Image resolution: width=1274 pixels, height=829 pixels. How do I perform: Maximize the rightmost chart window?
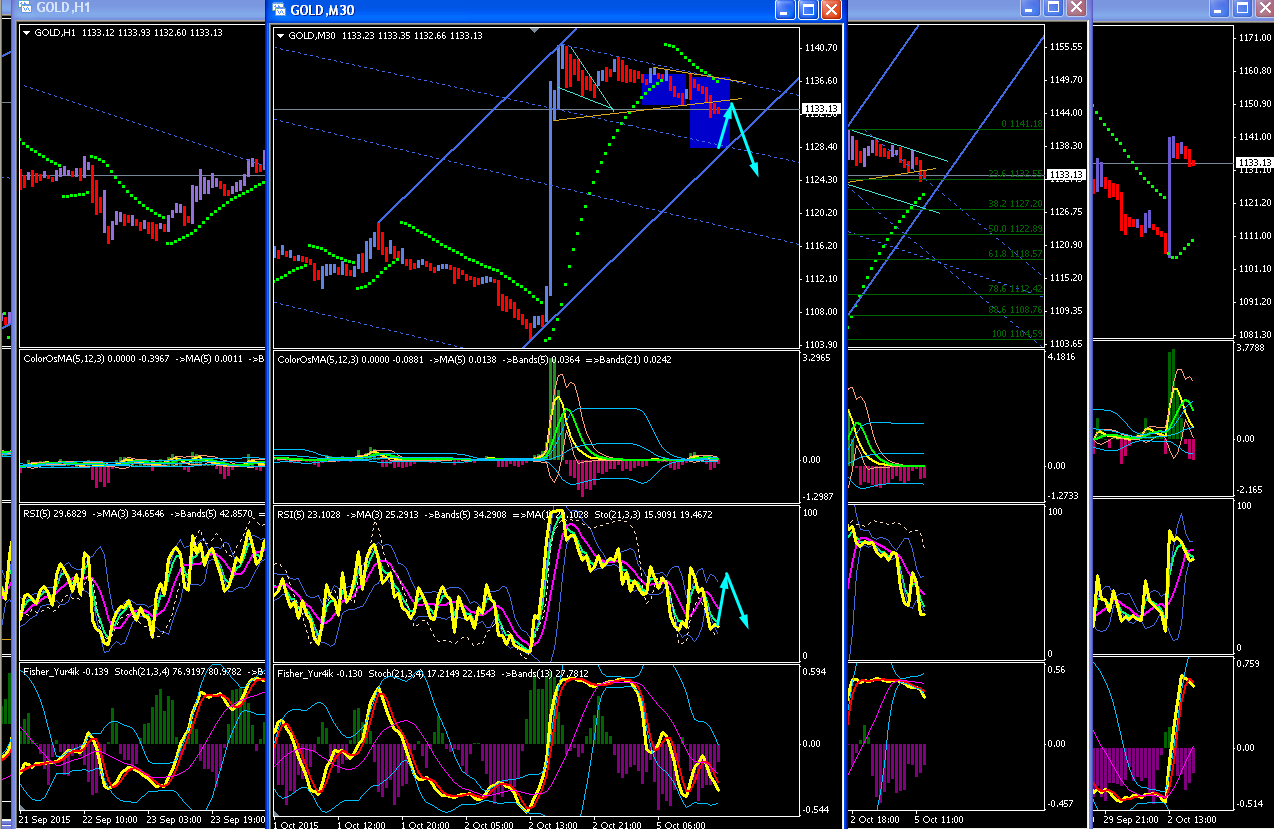pyautogui.click(x=1244, y=7)
